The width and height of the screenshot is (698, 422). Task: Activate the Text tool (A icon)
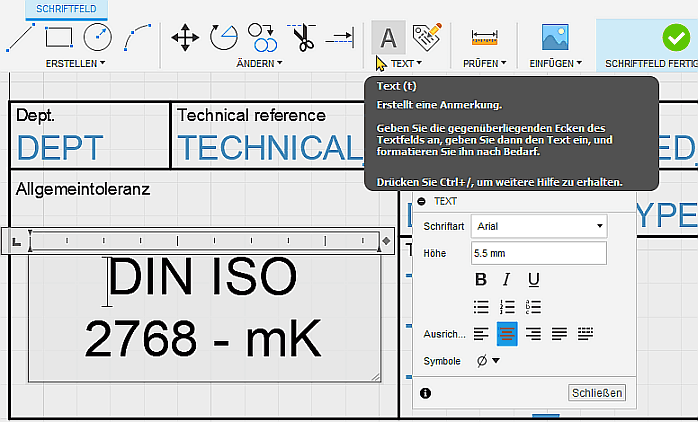click(388, 37)
